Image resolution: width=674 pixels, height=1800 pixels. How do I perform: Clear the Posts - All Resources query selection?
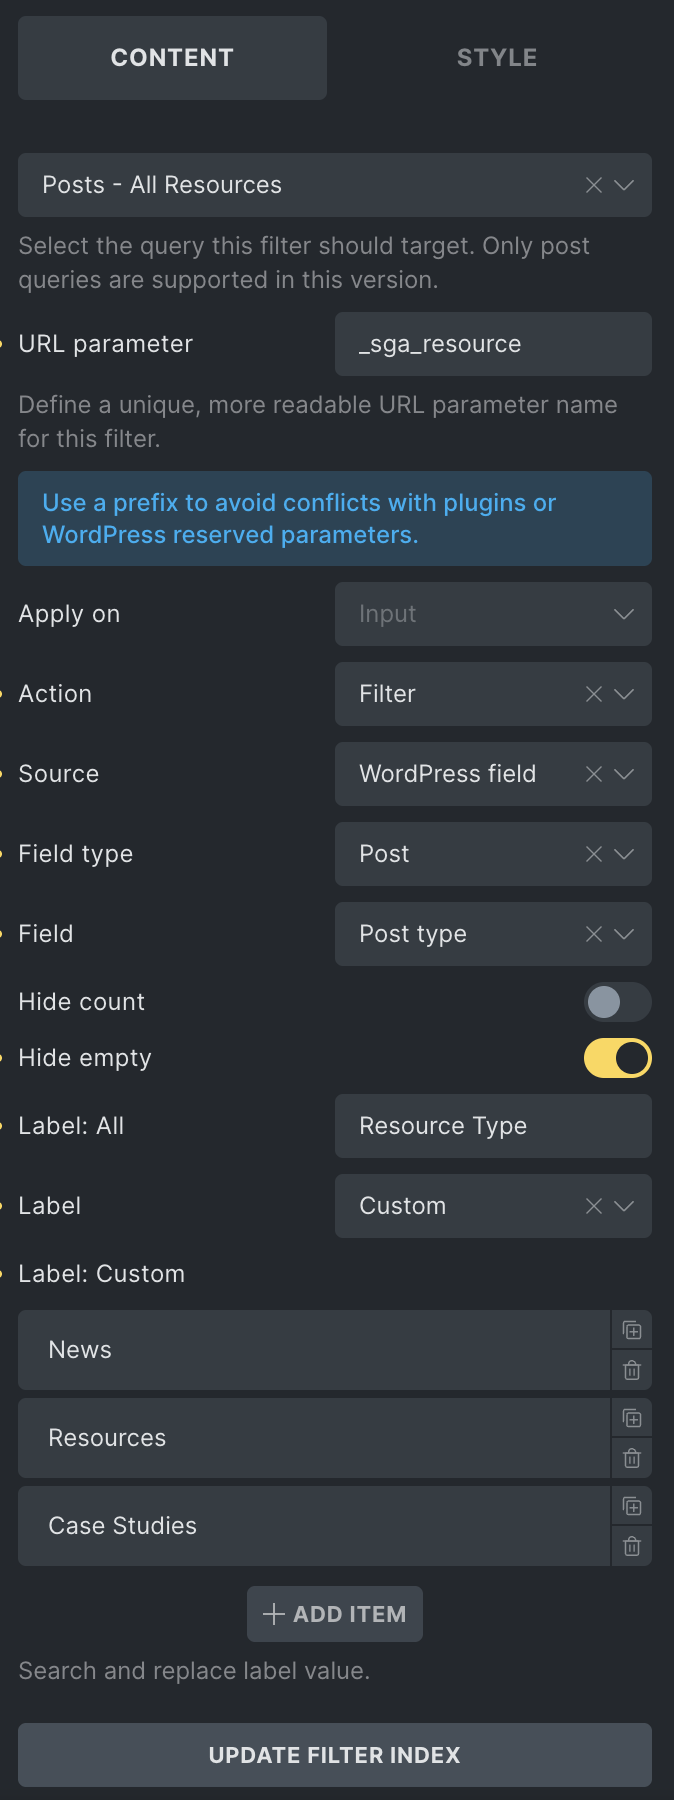(593, 185)
